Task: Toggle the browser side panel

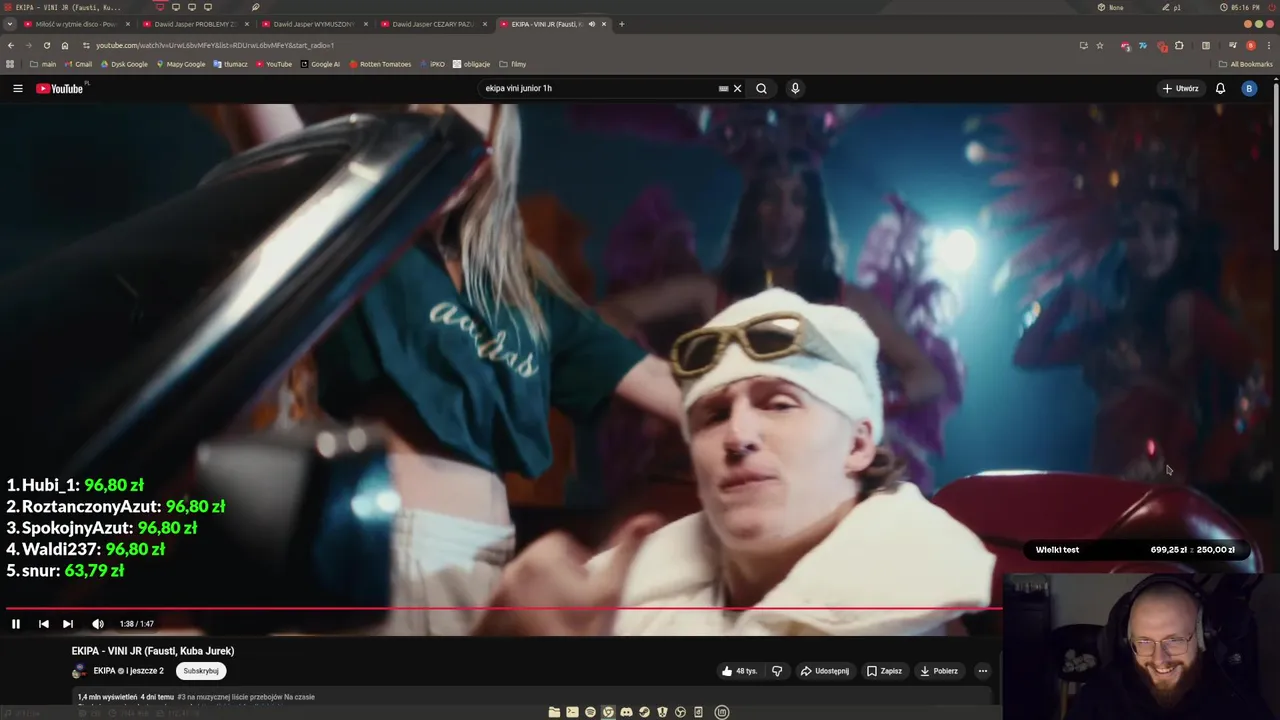Action: [x=1206, y=45]
